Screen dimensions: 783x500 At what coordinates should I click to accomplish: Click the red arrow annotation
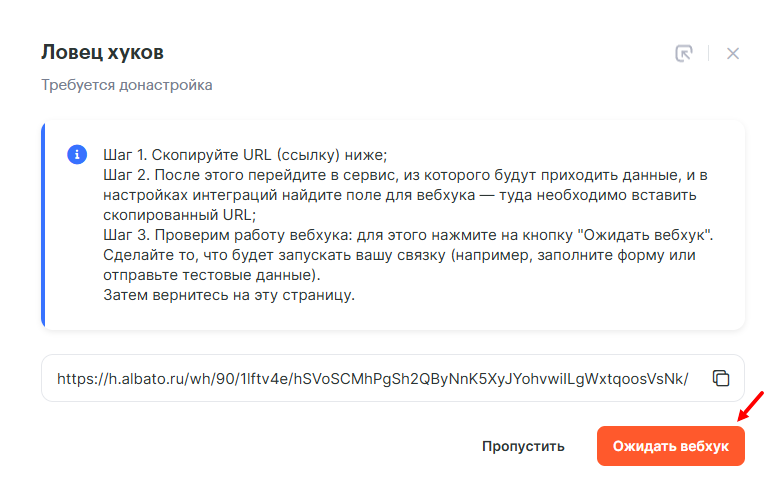750,404
